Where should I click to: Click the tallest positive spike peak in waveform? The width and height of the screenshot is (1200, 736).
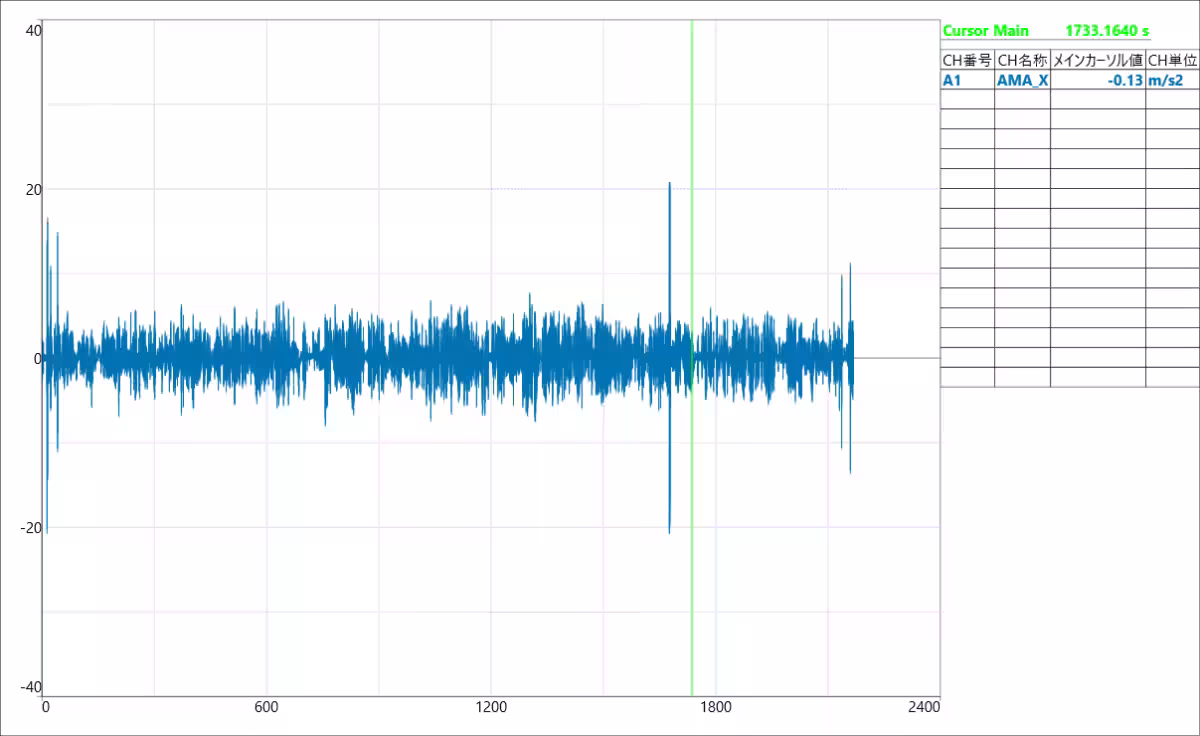click(x=669, y=185)
